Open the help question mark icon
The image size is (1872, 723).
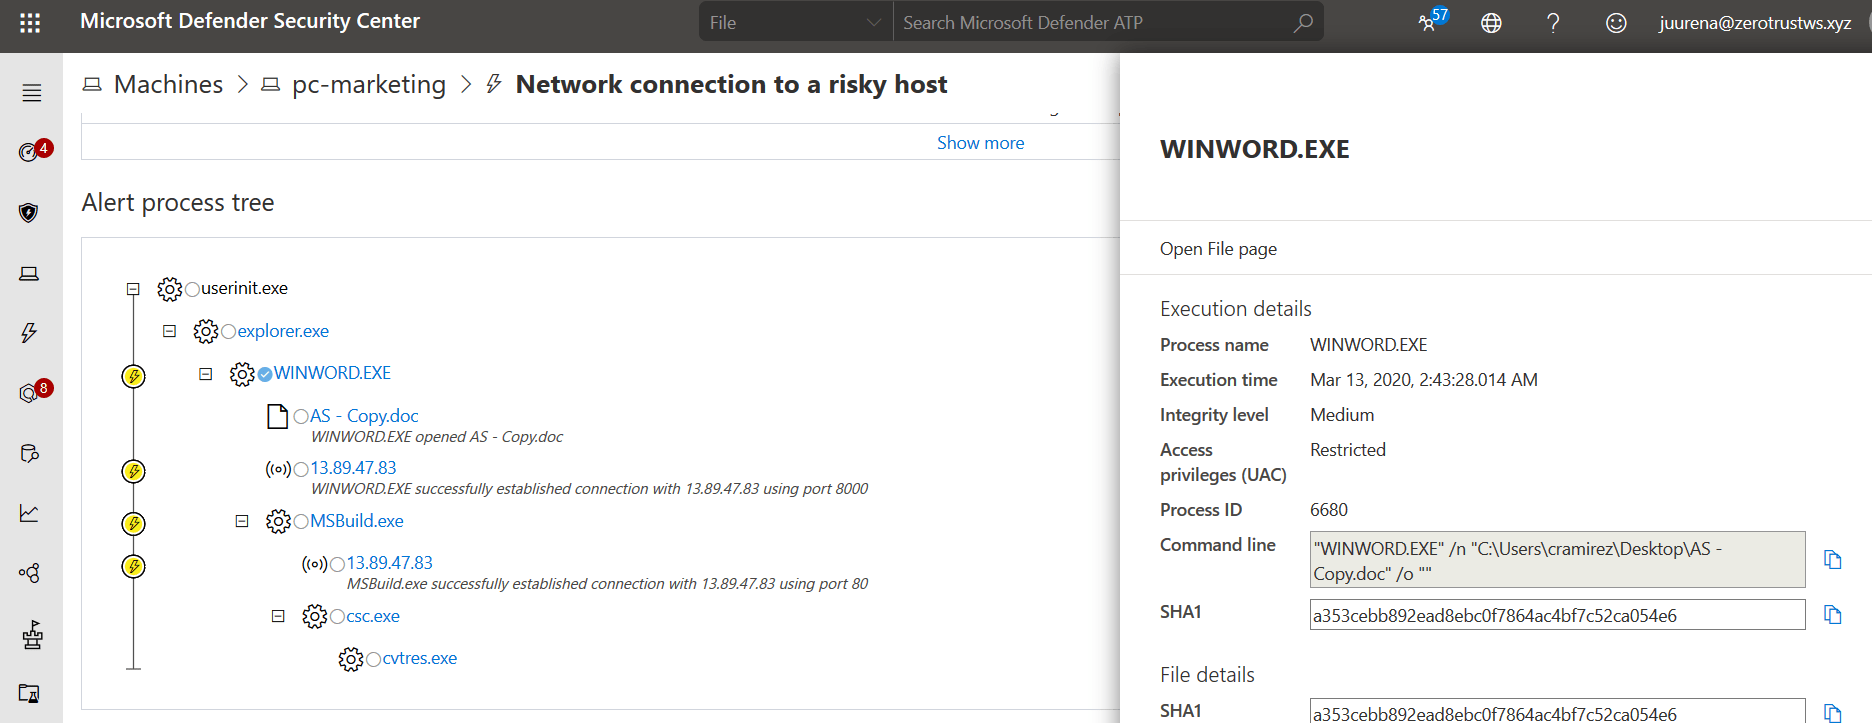click(1553, 22)
